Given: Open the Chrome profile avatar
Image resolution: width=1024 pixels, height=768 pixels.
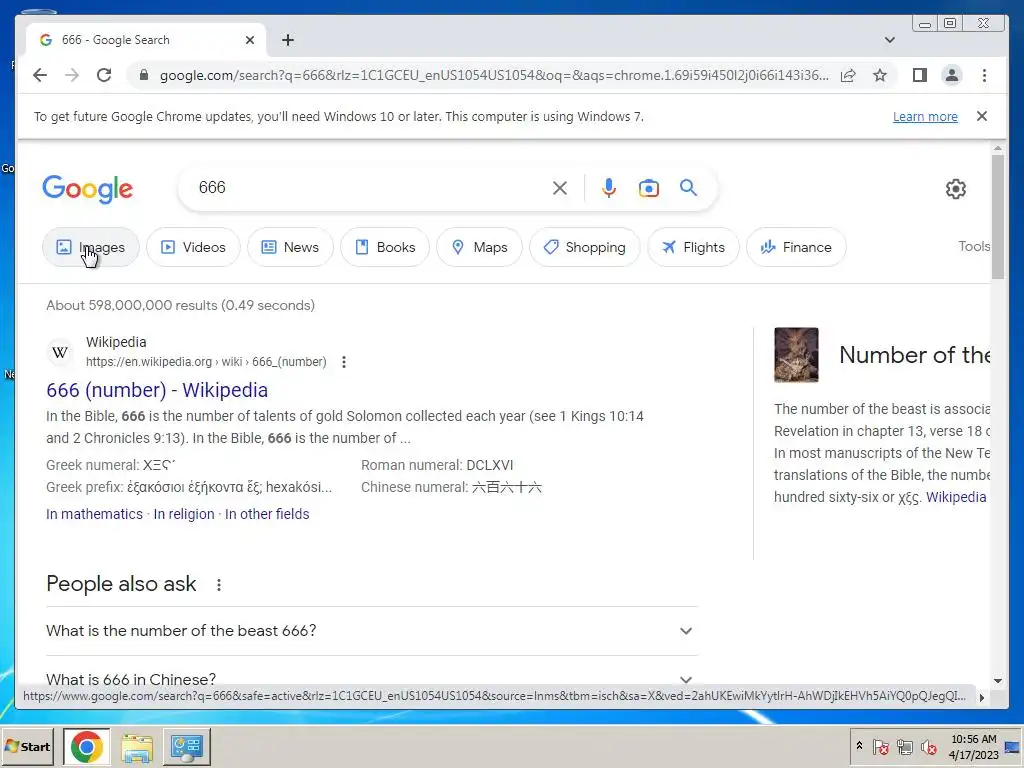Looking at the screenshot, I should [x=952, y=75].
